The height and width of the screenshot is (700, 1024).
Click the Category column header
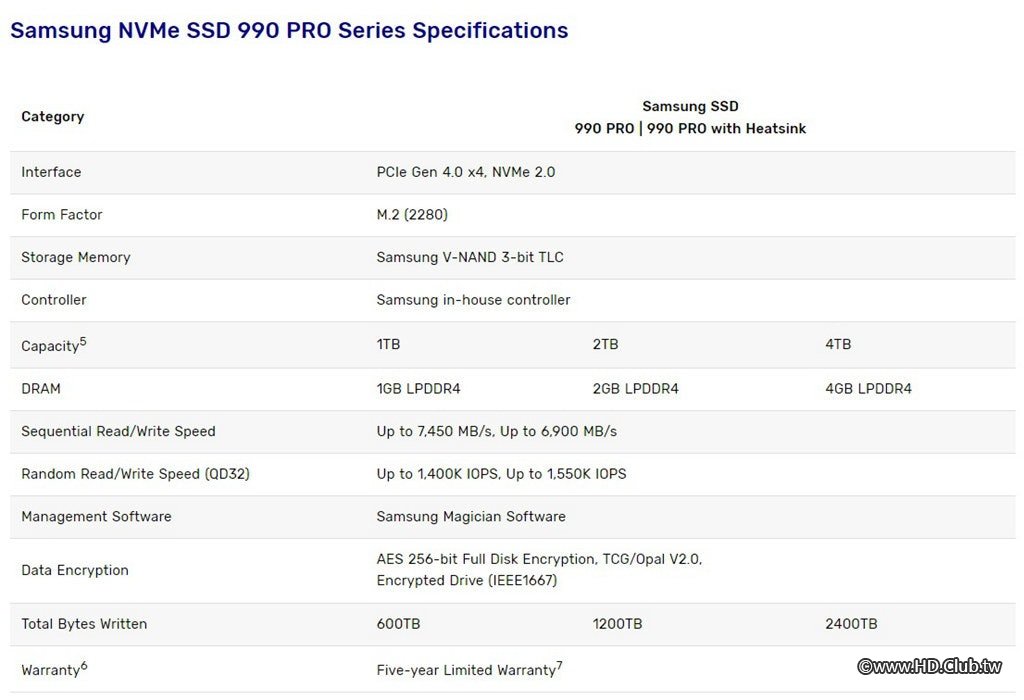(x=52, y=116)
